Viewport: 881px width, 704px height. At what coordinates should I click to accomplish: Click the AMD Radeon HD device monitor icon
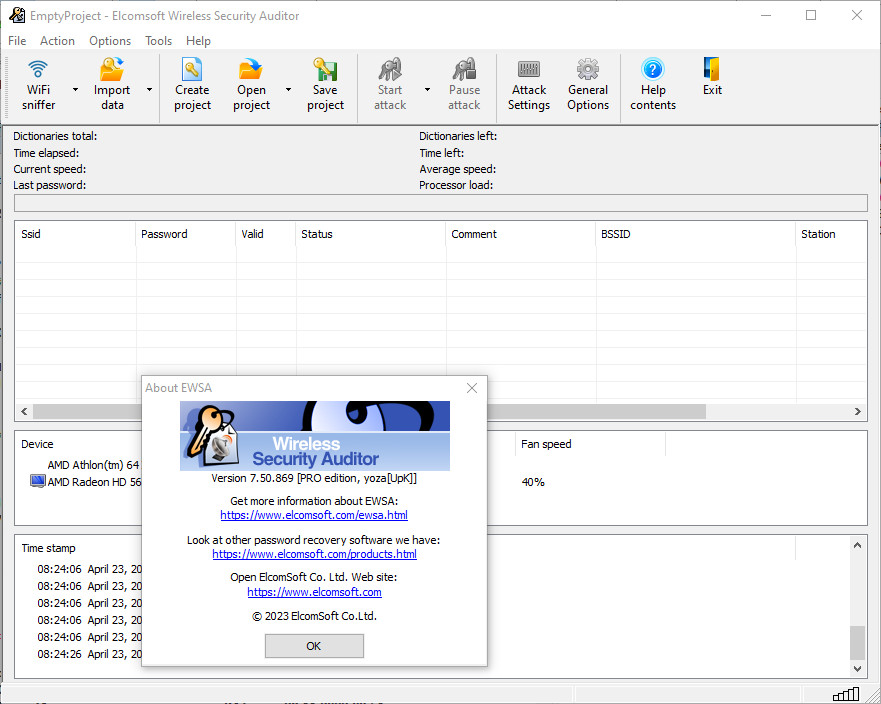(x=37, y=482)
